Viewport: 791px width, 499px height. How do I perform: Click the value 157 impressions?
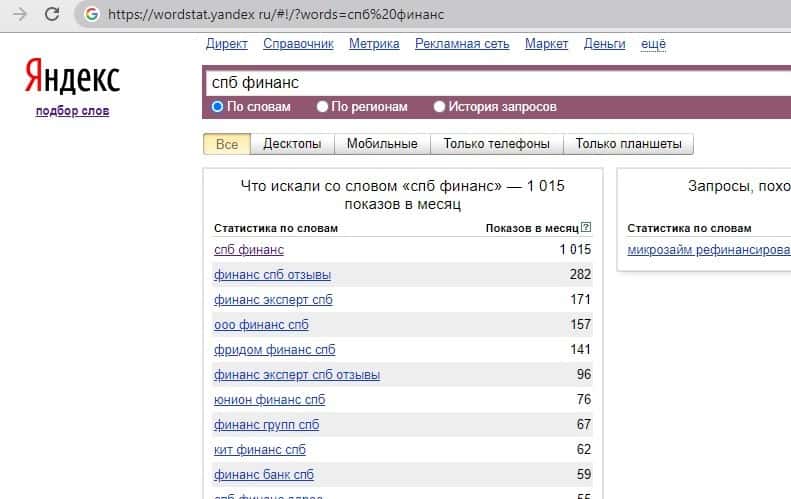(581, 324)
